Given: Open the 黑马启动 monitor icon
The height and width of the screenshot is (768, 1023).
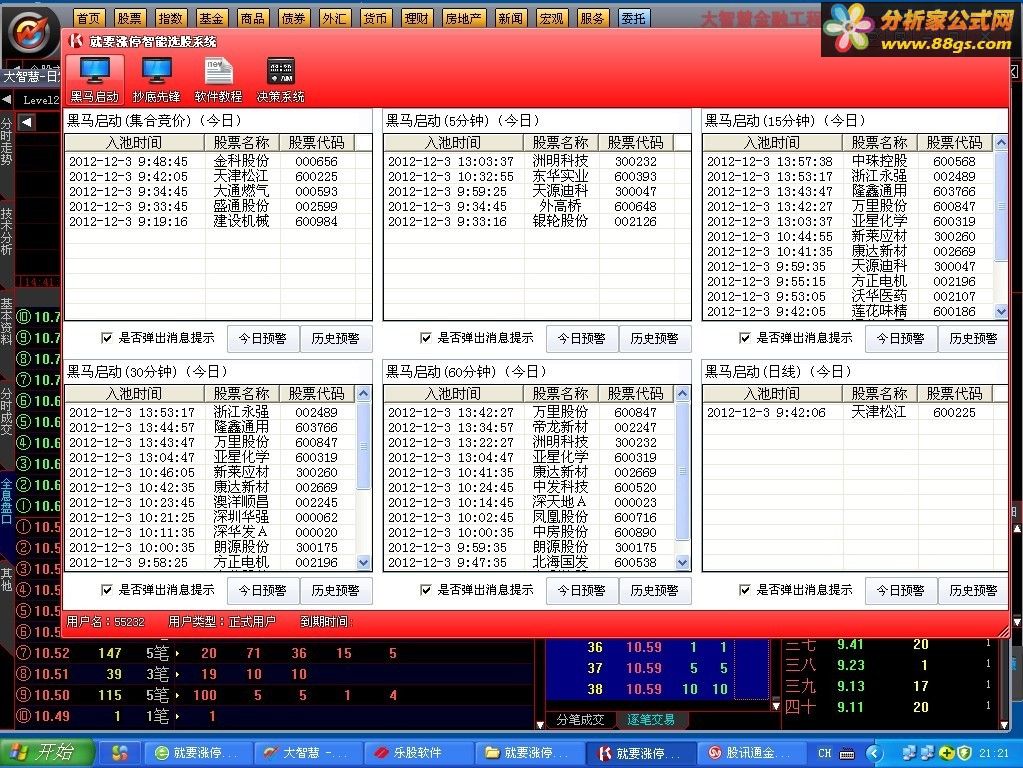Looking at the screenshot, I should tap(95, 80).
